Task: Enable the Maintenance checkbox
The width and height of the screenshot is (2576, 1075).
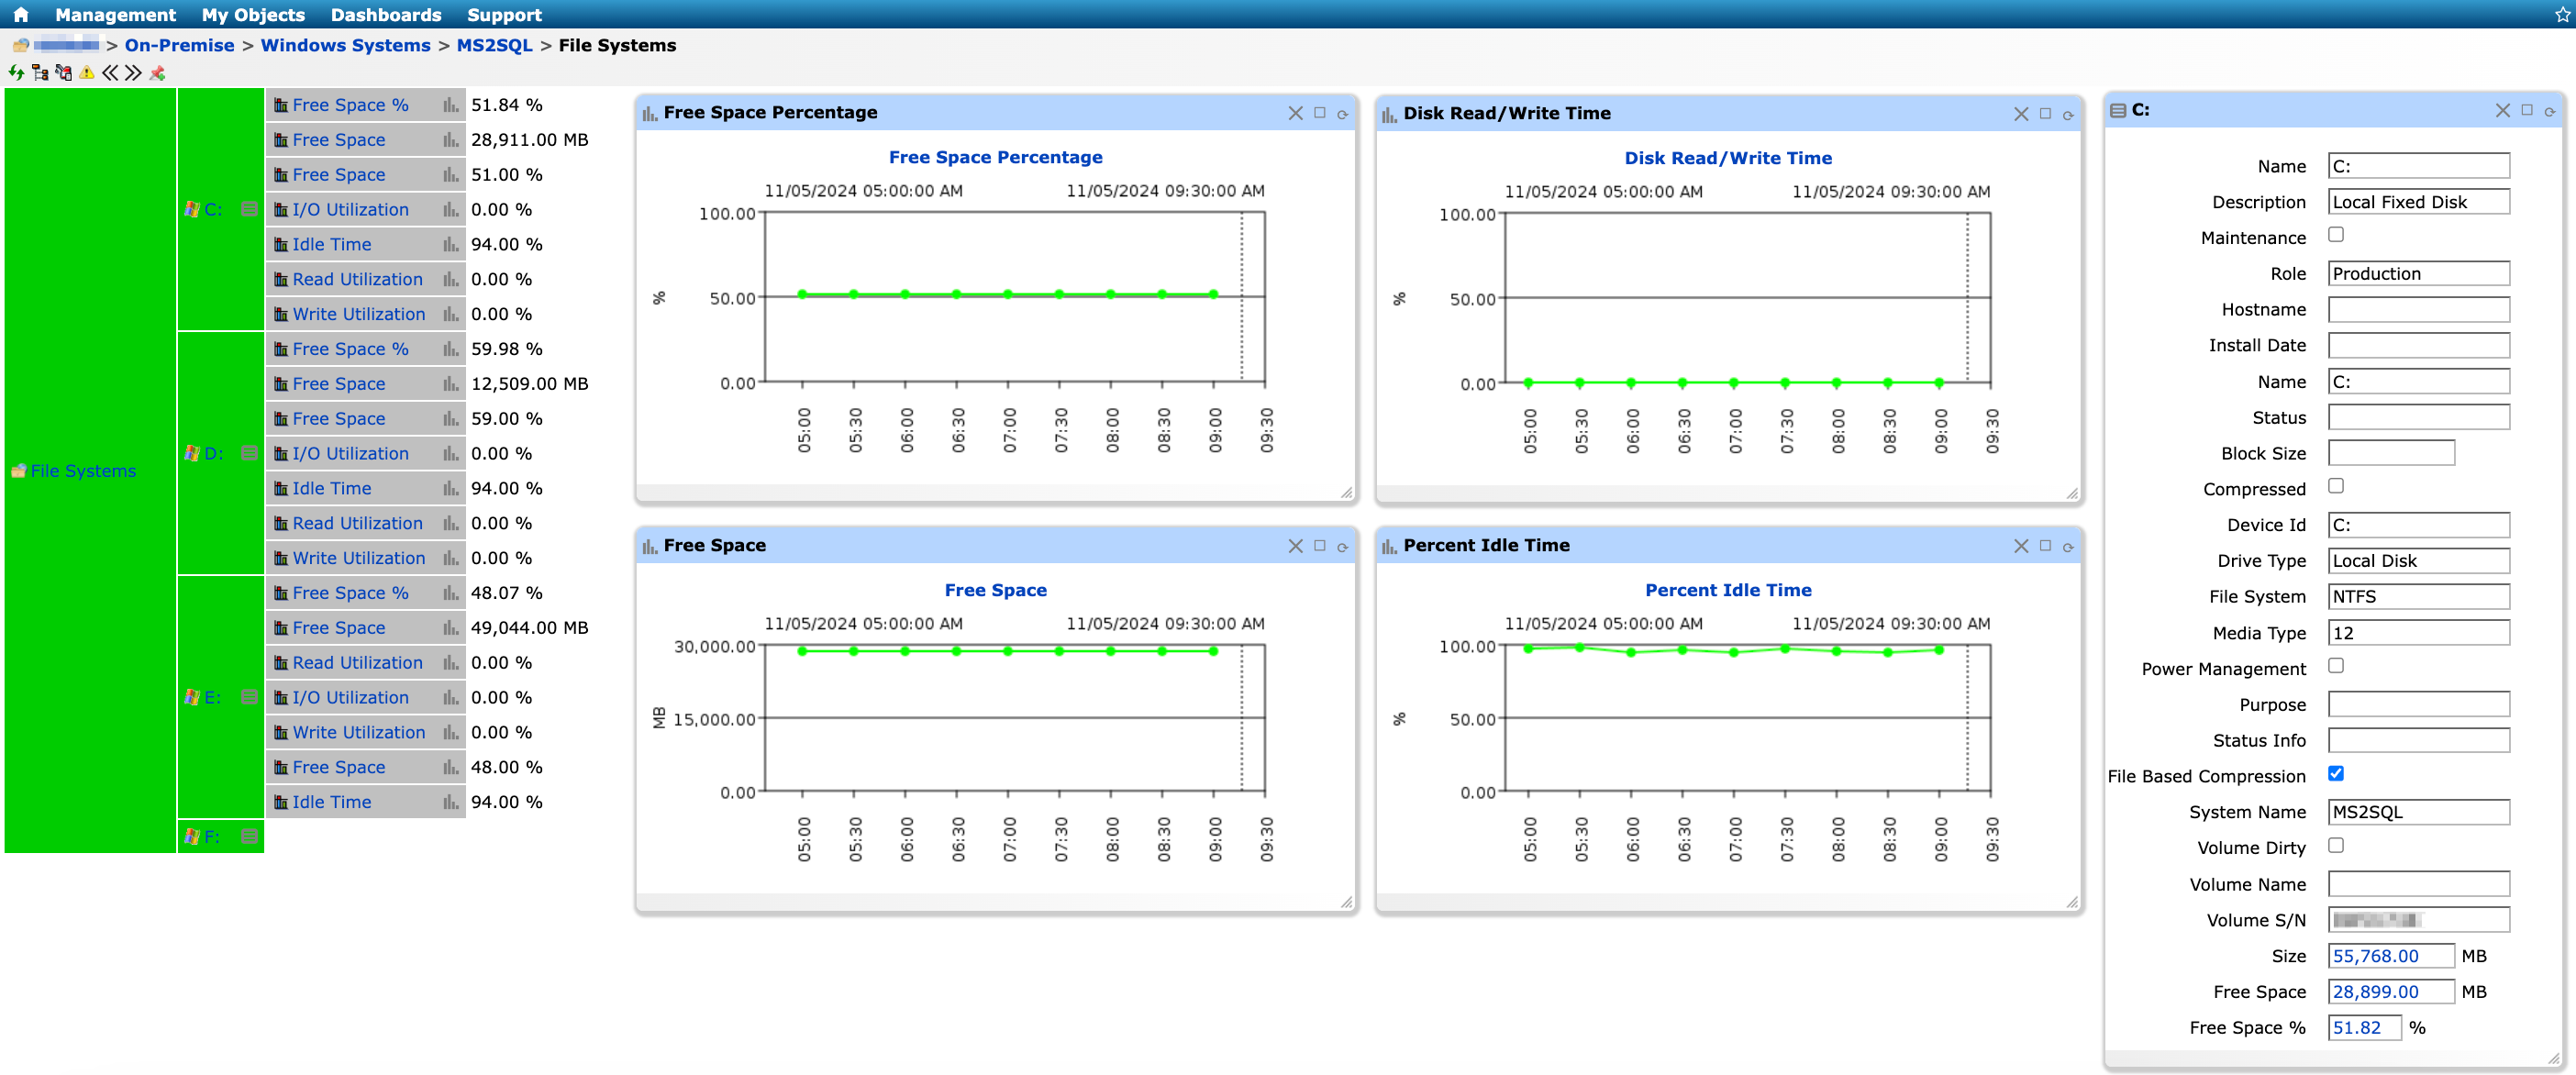Action: coord(2336,235)
